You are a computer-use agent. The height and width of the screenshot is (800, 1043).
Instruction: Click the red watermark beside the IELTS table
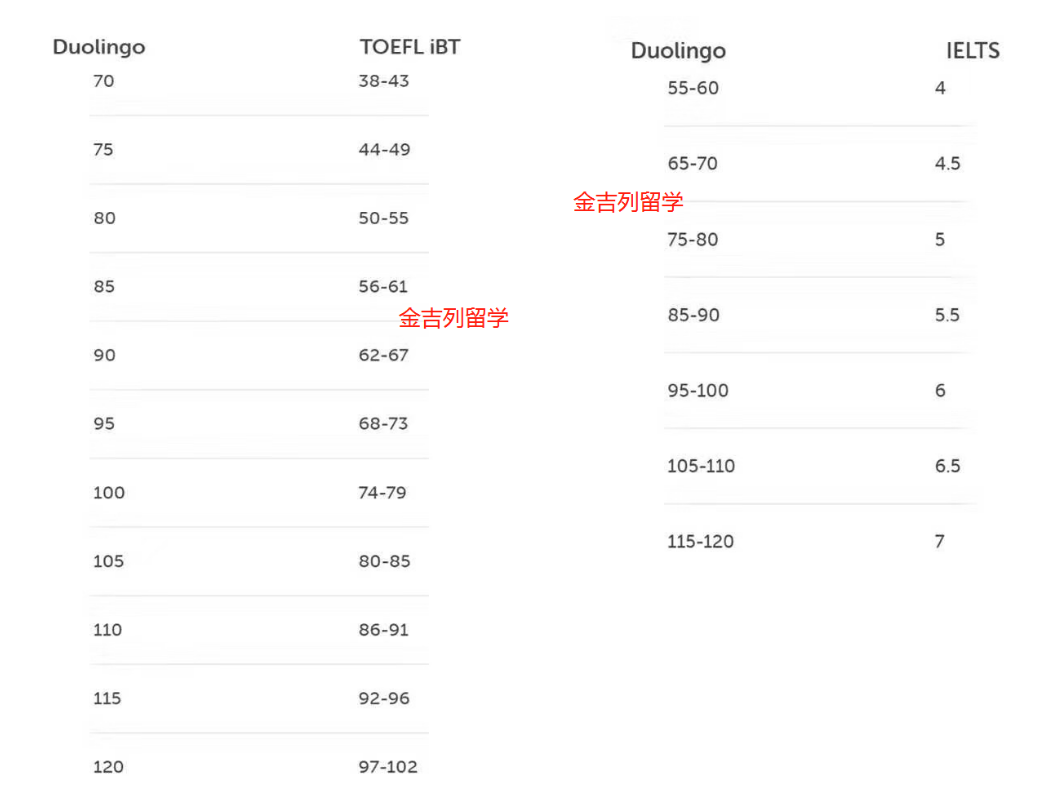point(628,202)
